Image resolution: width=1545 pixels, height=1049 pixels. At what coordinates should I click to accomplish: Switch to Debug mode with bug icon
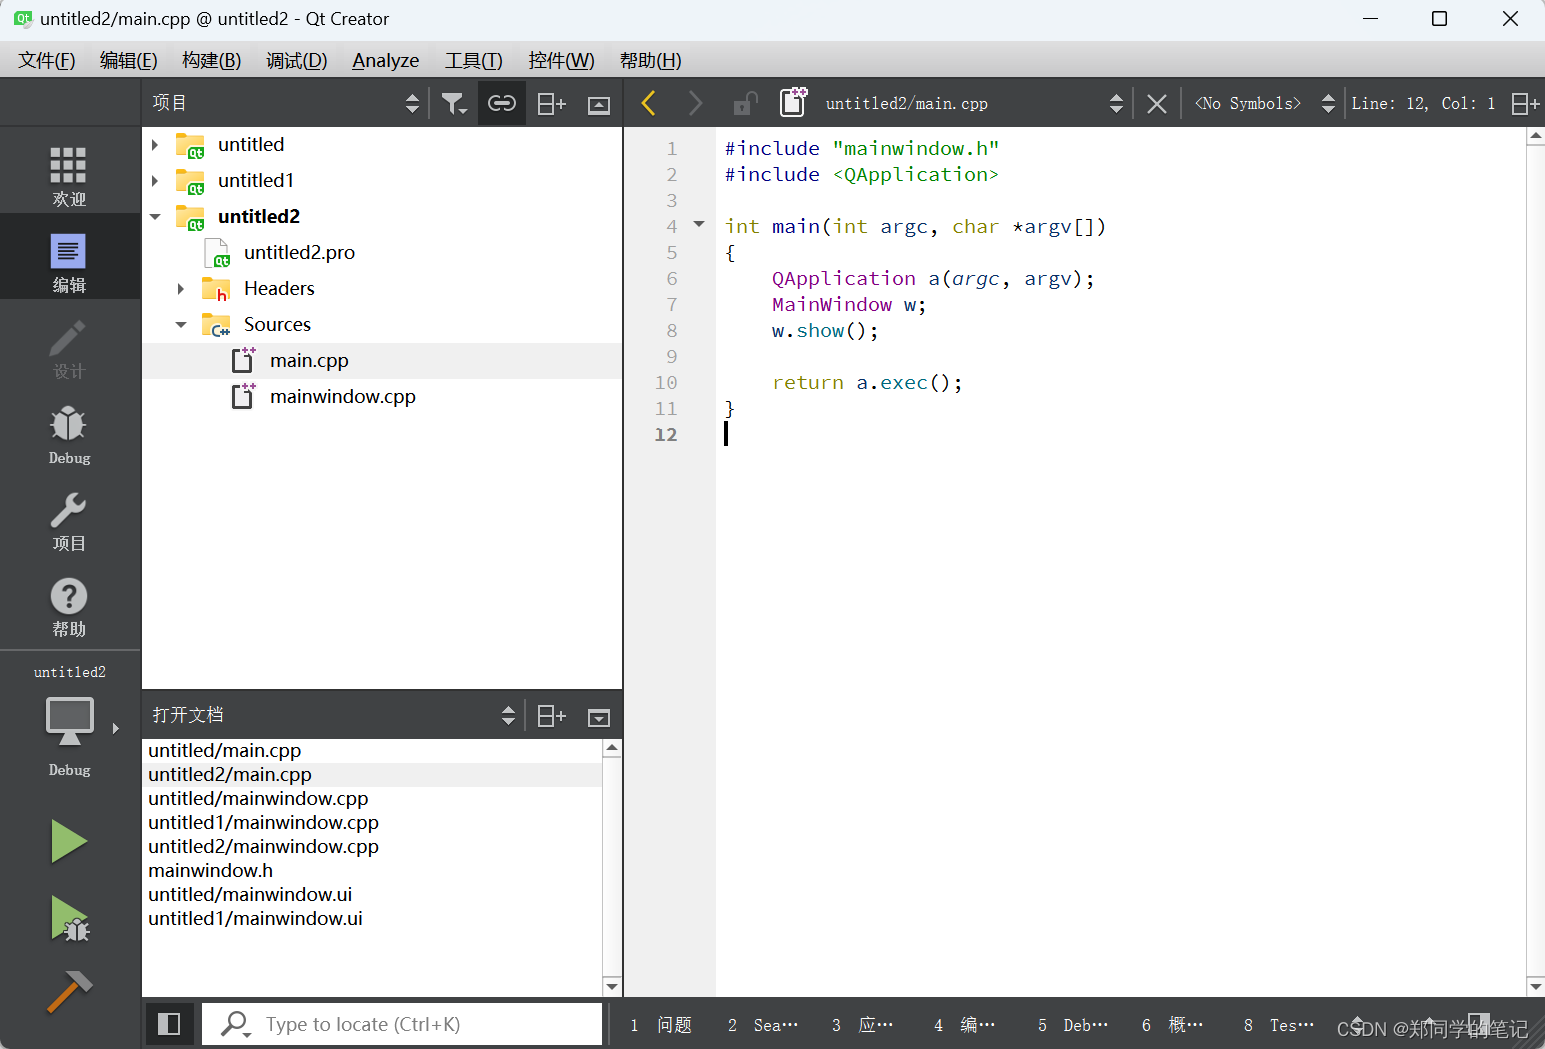[x=69, y=434]
